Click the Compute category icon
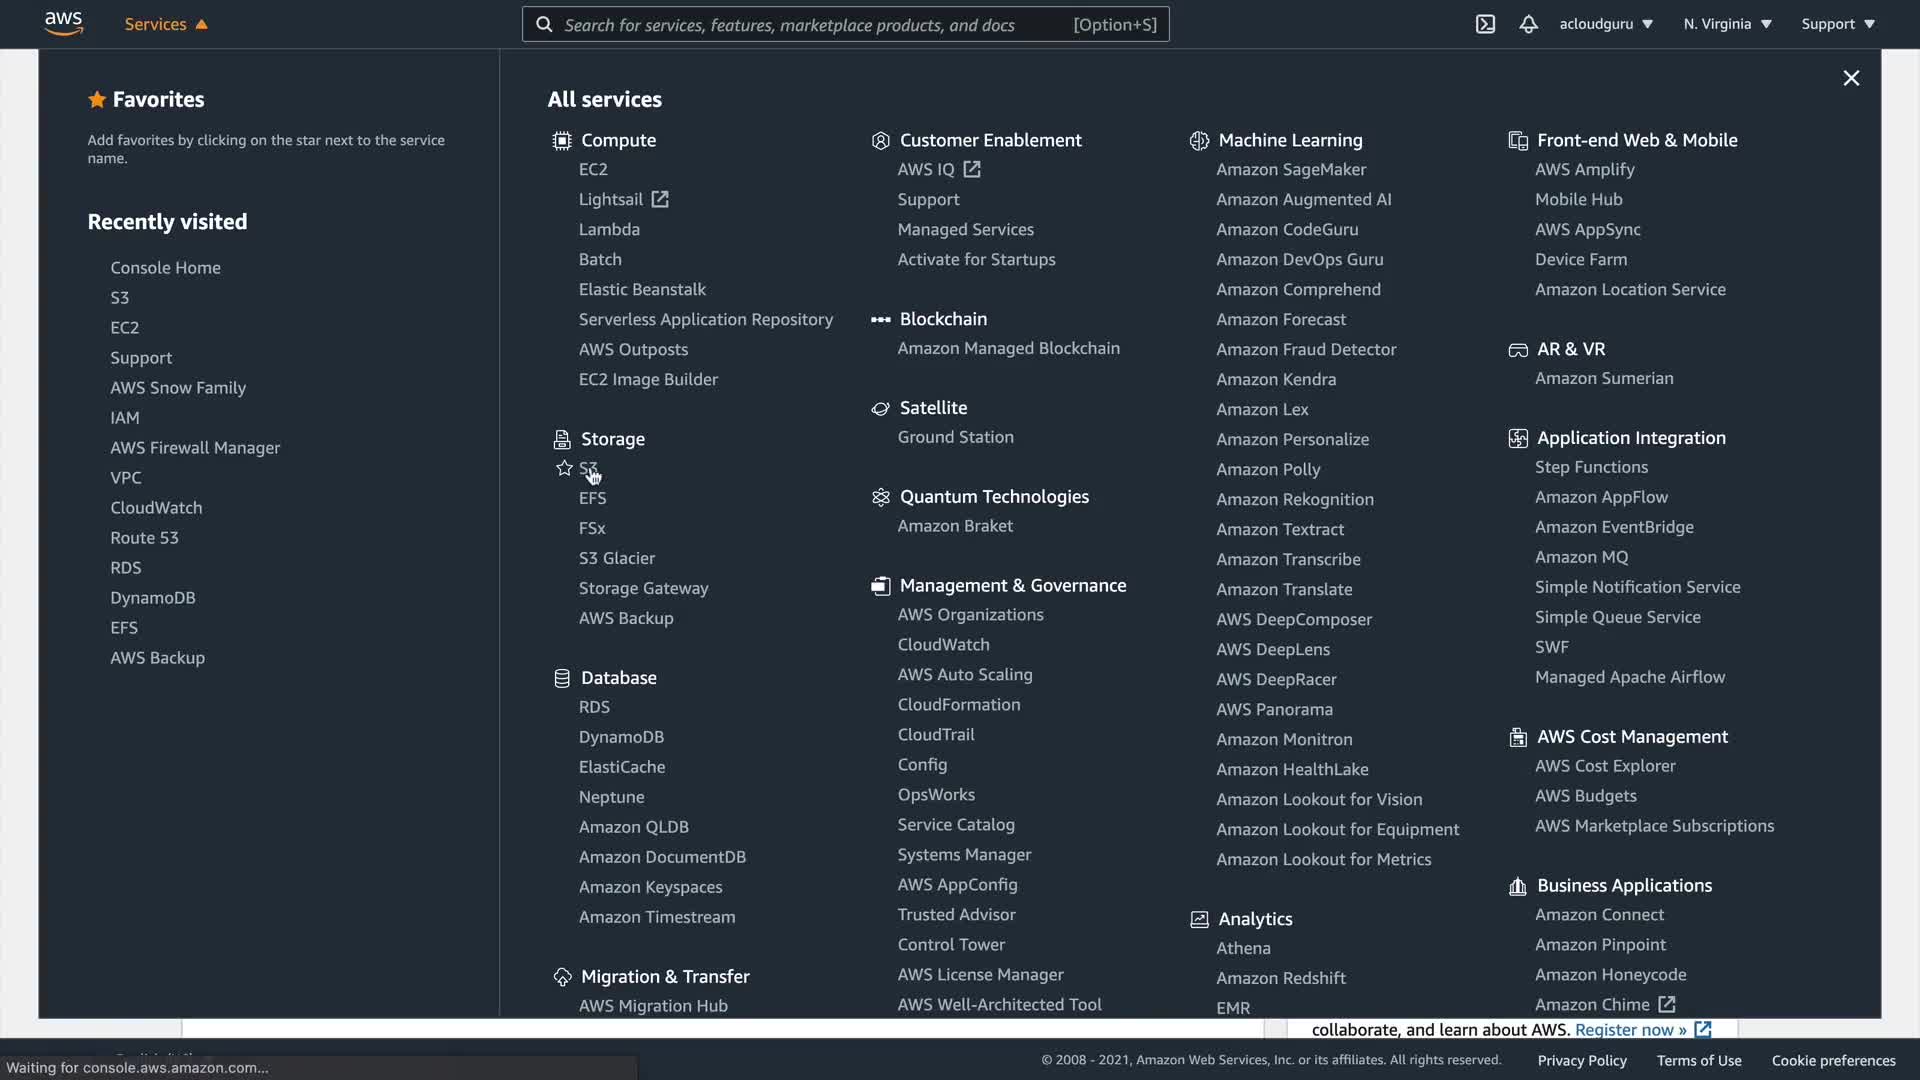The width and height of the screenshot is (1920, 1080). (x=562, y=141)
